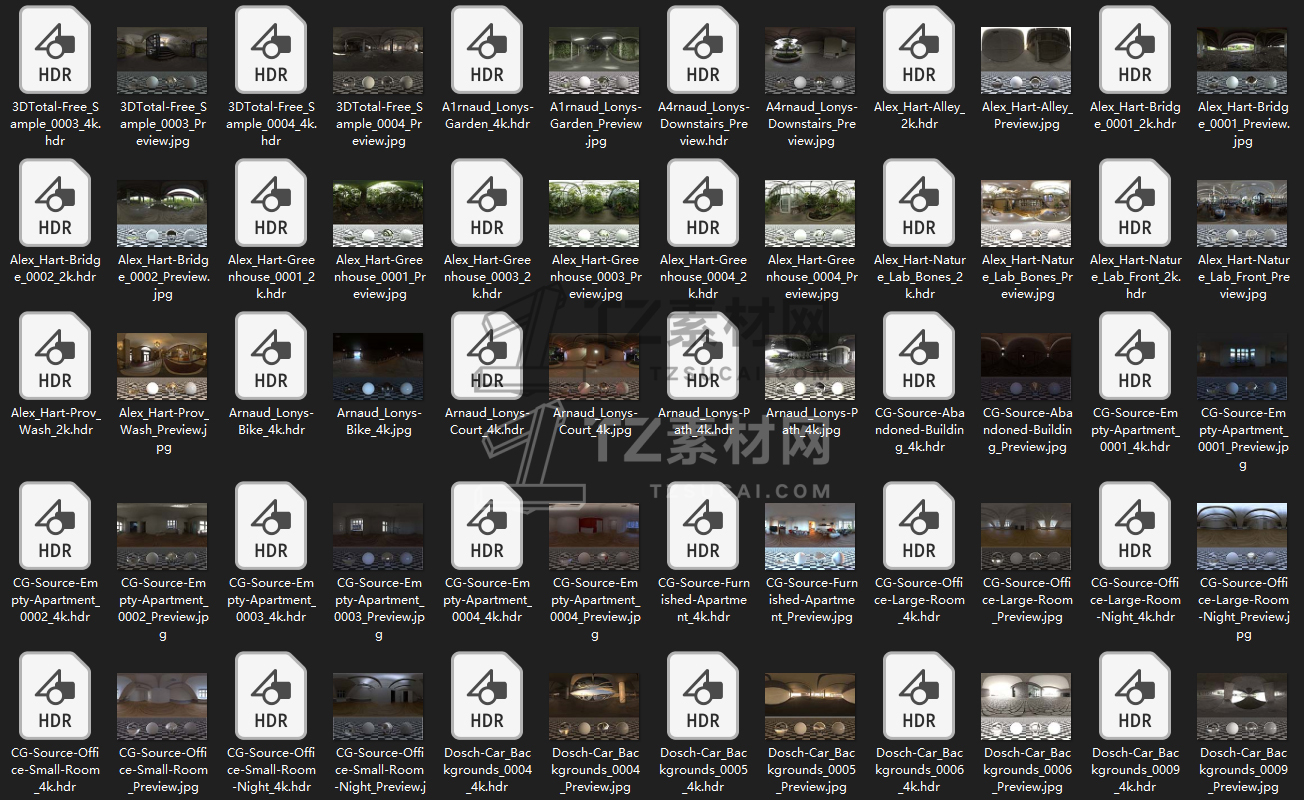
Task: Select the file name "CG-Source-Empty-Apartment_0003_4k.hdr"
Action: (271, 600)
